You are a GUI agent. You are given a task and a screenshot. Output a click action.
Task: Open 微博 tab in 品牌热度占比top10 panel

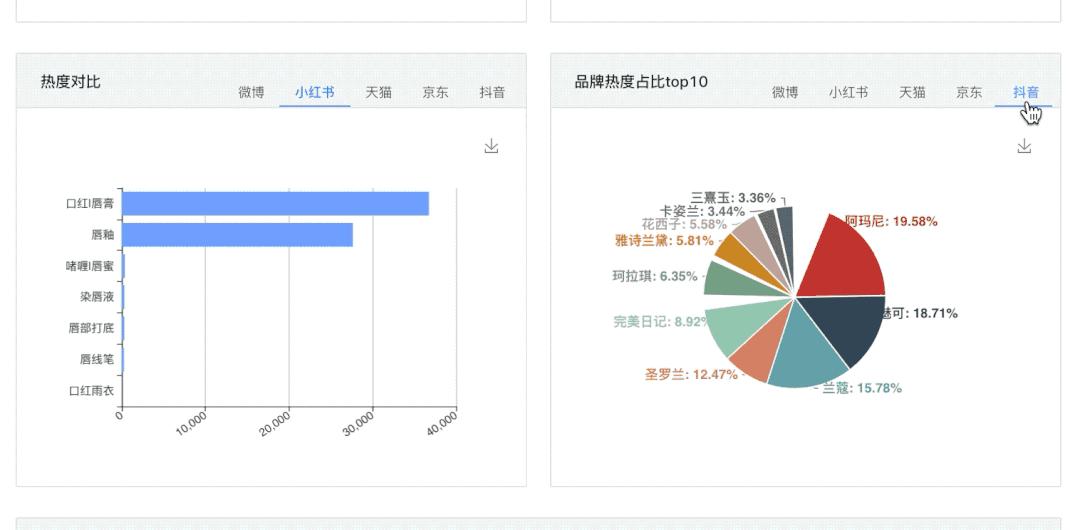tap(785, 92)
